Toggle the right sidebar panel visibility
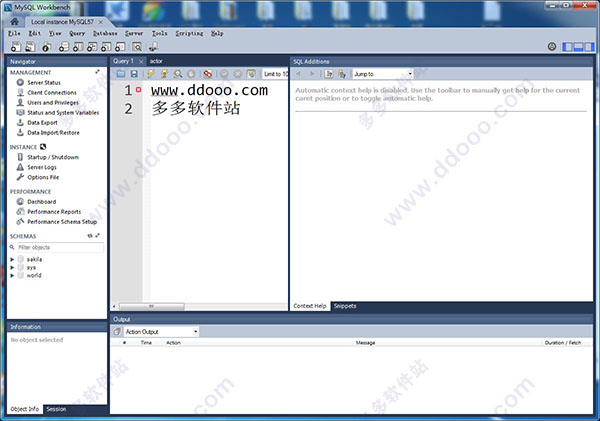 589,47
